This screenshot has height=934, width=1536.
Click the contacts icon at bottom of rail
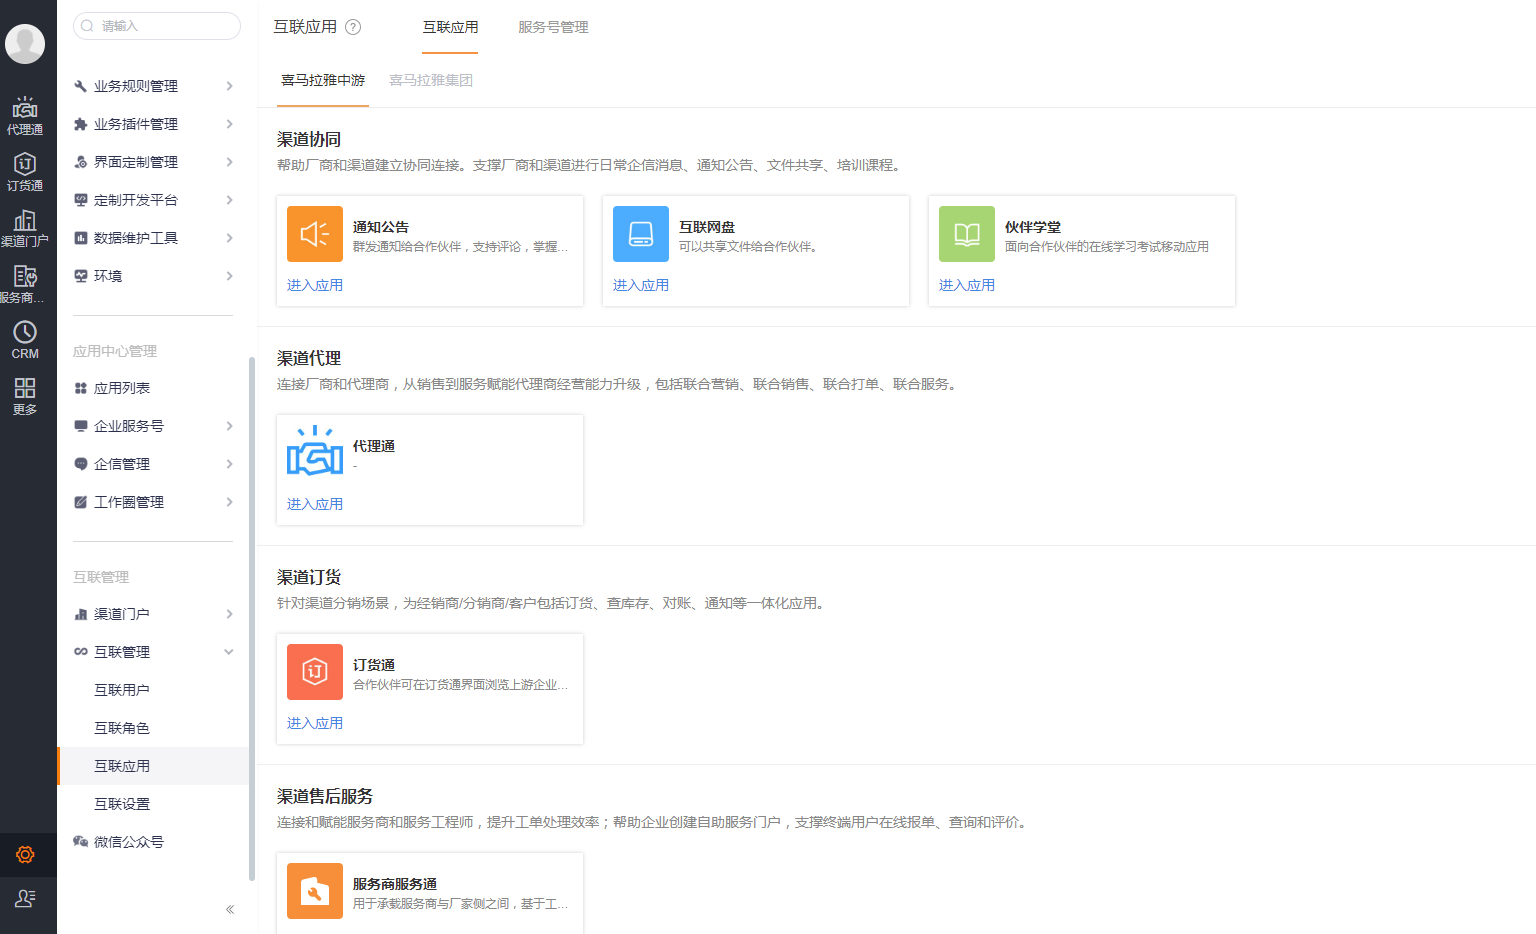point(25,898)
